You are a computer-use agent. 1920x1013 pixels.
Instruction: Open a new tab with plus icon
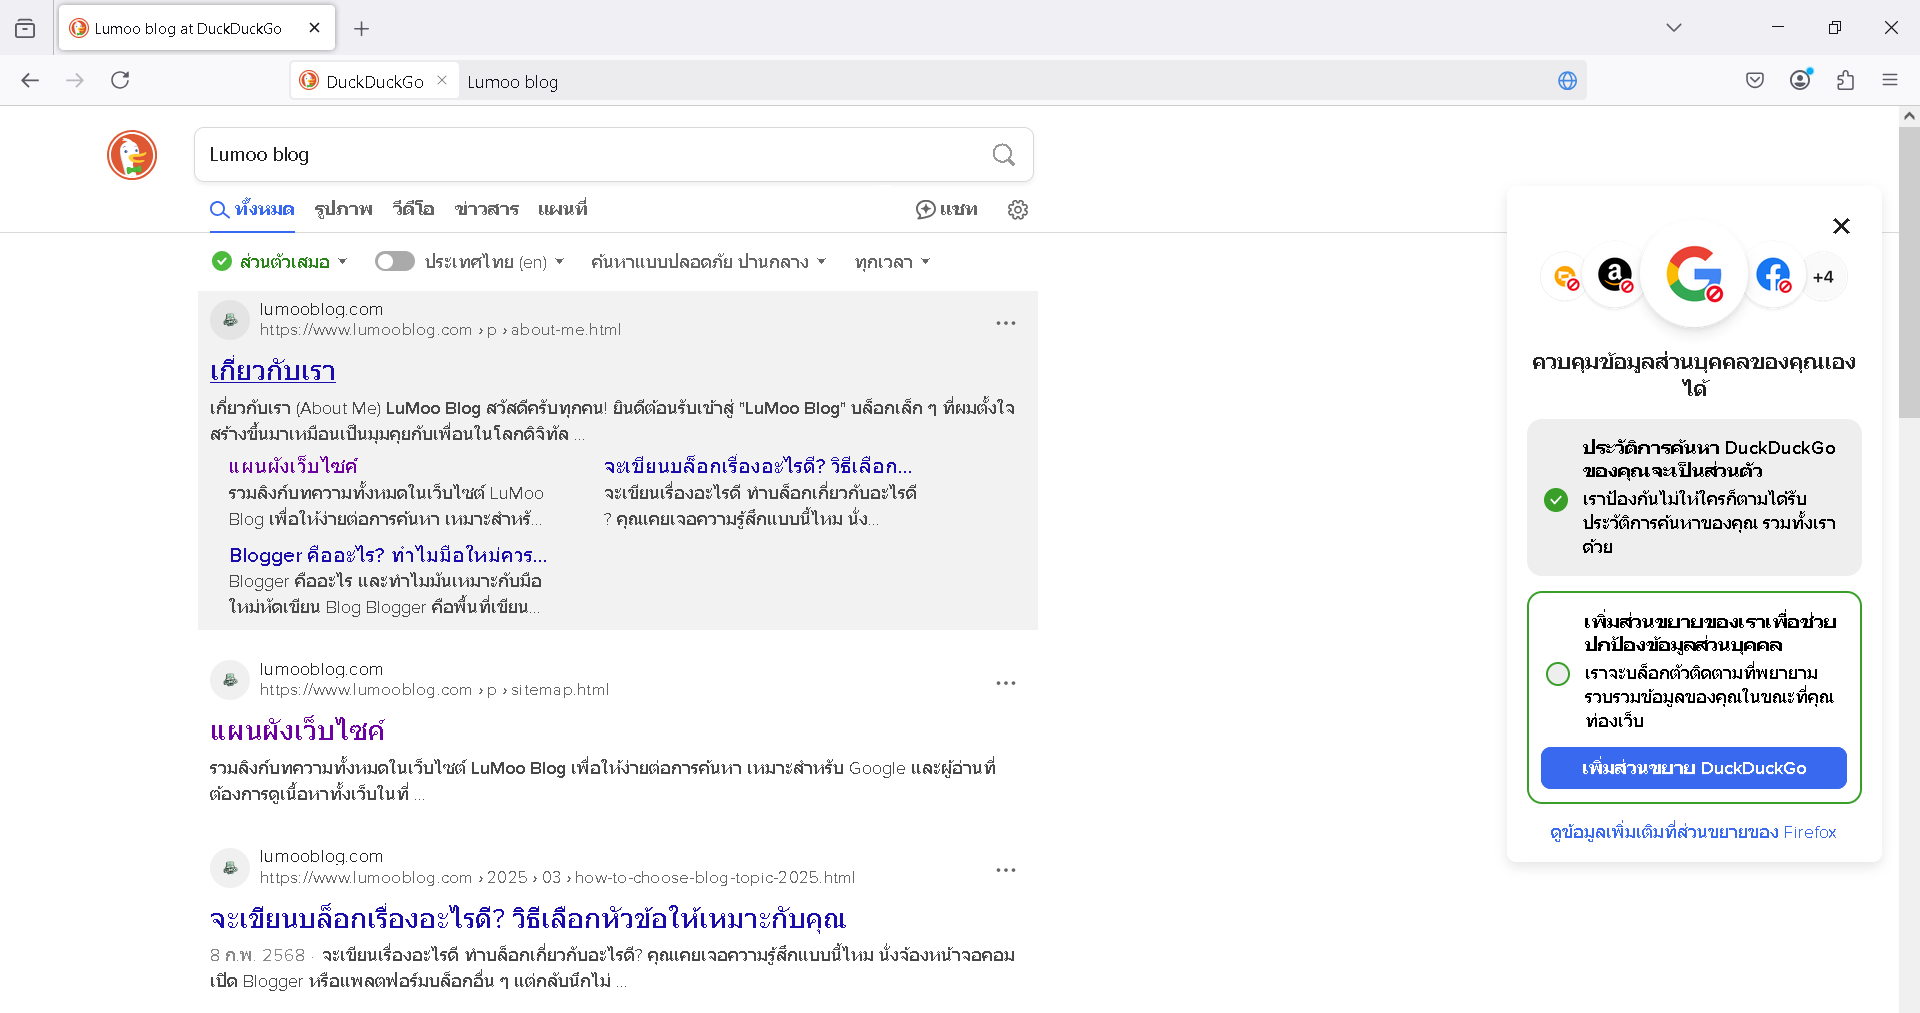pyautogui.click(x=362, y=29)
